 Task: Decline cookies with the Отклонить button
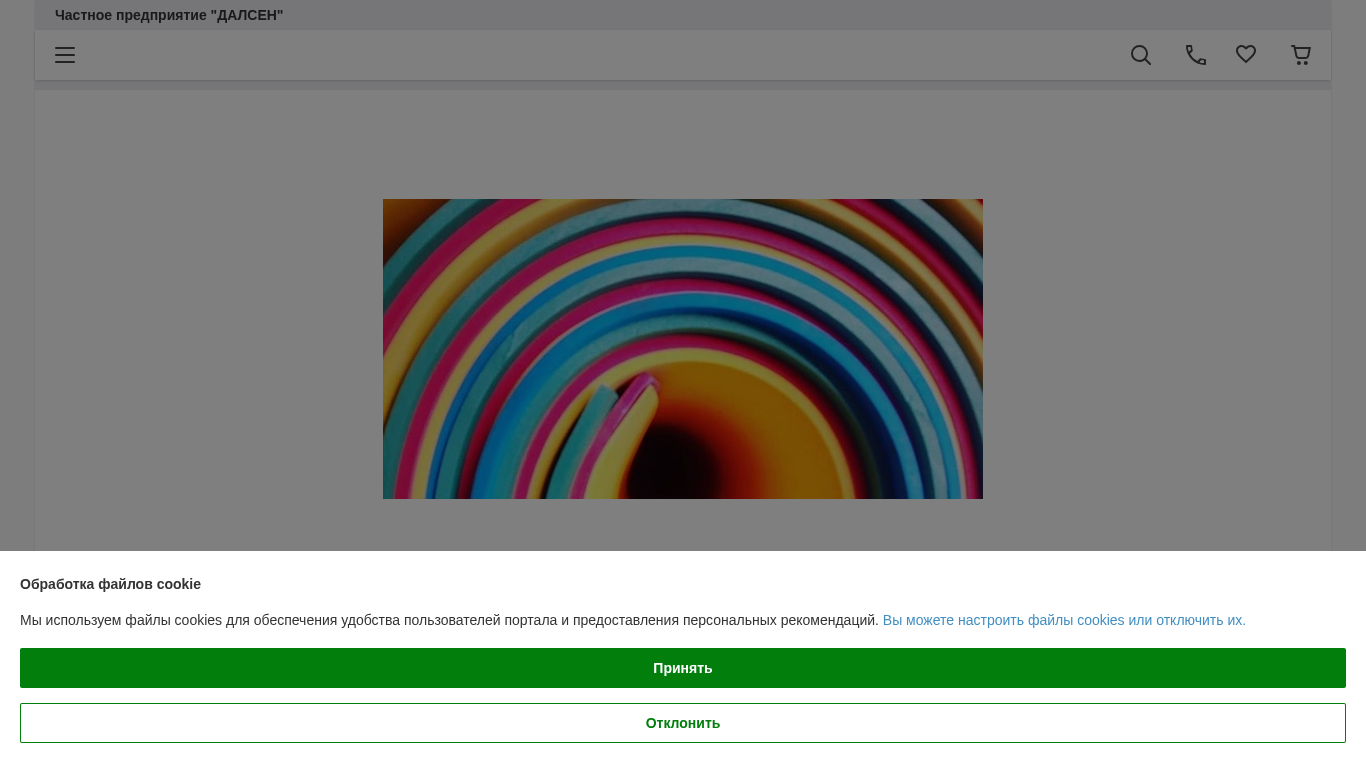click(683, 723)
